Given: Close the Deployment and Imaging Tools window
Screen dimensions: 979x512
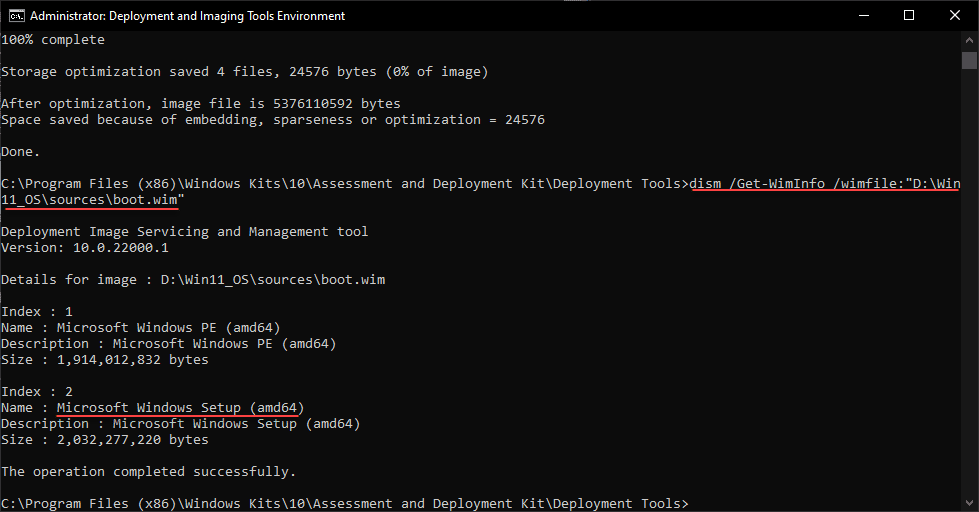Looking at the screenshot, I should [x=955, y=16].
